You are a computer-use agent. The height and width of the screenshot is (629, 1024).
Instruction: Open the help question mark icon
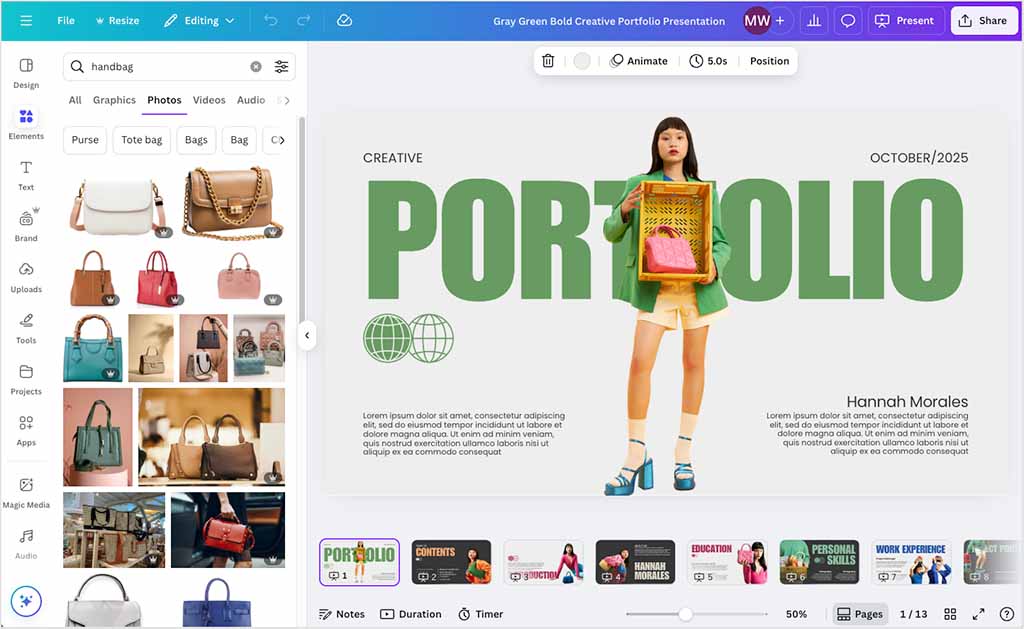point(1007,614)
